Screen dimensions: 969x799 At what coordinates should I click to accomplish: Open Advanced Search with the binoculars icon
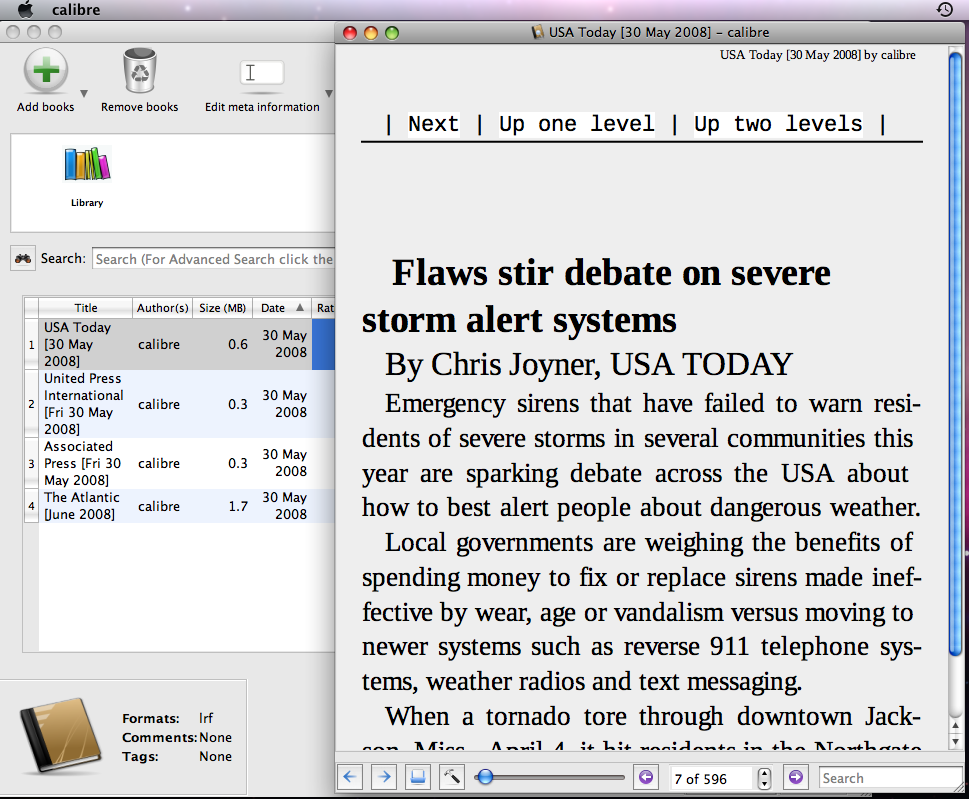pos(23,258)
